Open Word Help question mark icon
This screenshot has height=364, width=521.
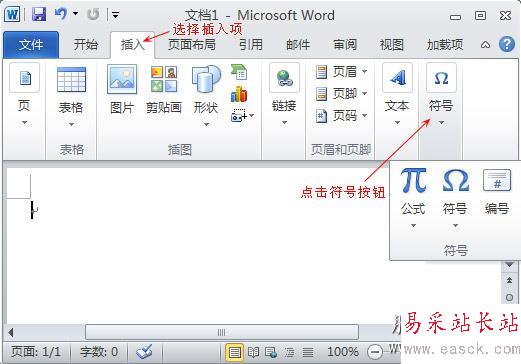click(507, 44)
